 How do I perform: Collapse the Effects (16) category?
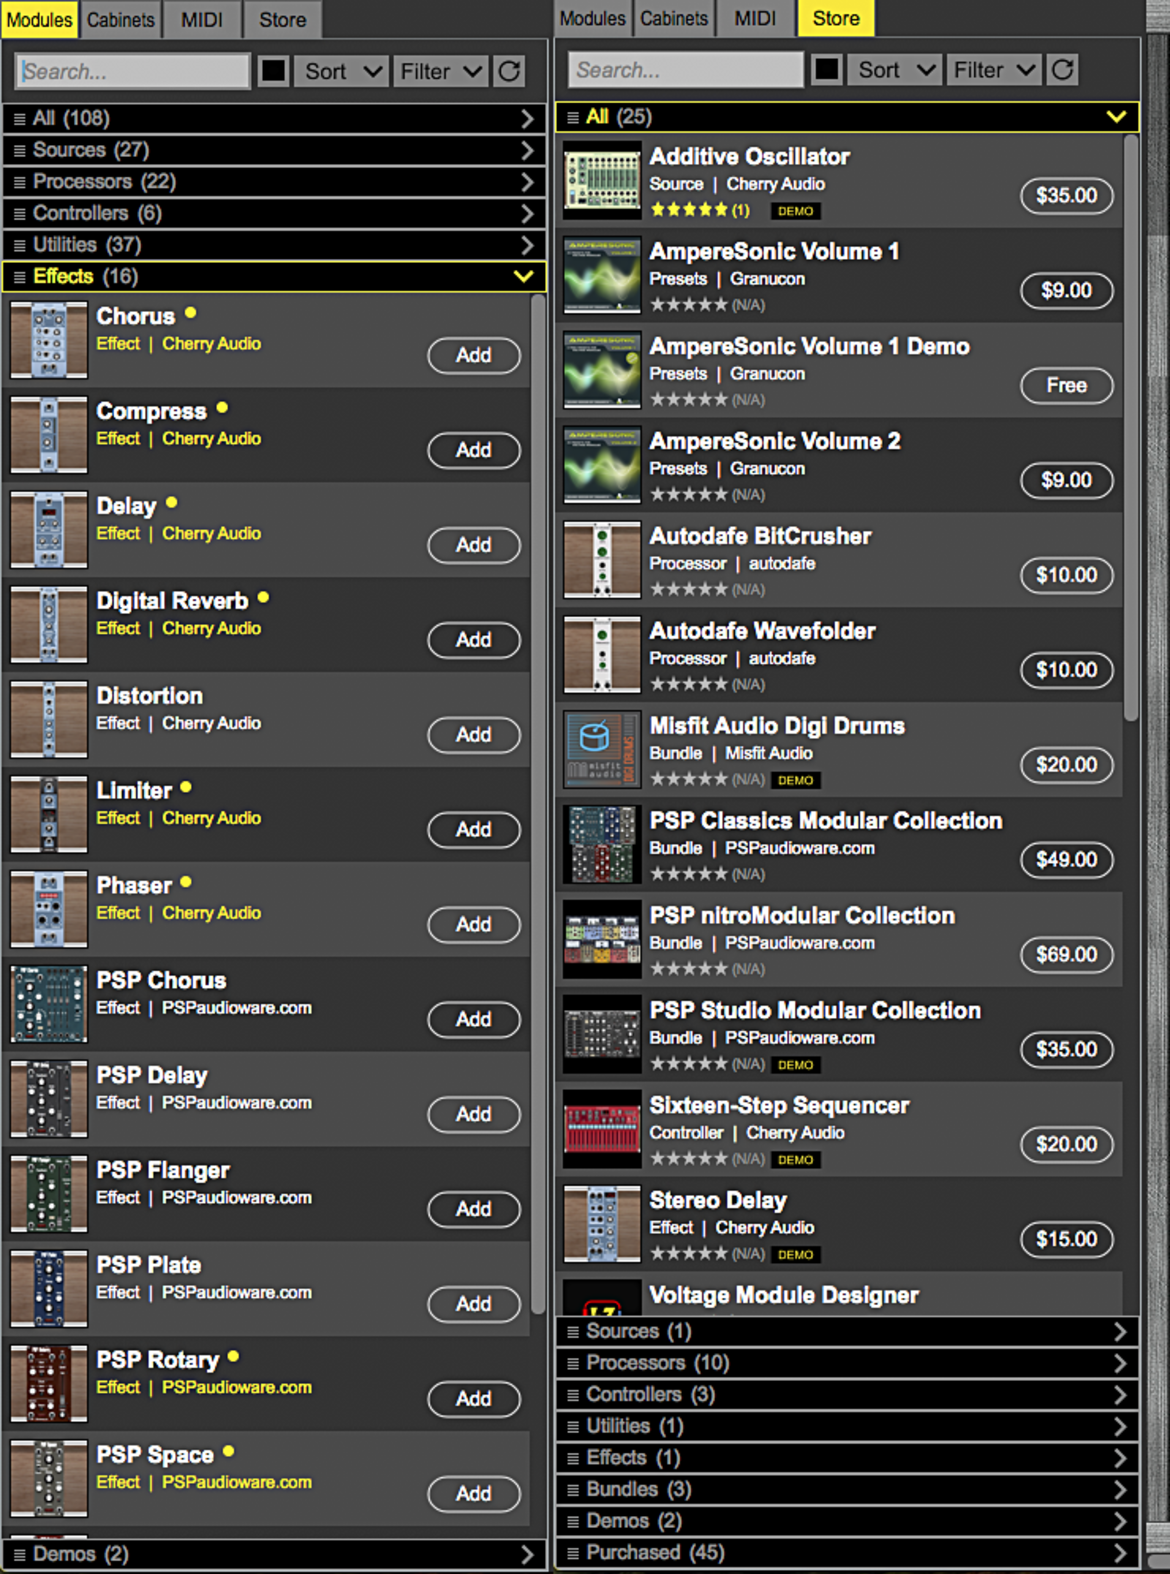coord(275,276)
